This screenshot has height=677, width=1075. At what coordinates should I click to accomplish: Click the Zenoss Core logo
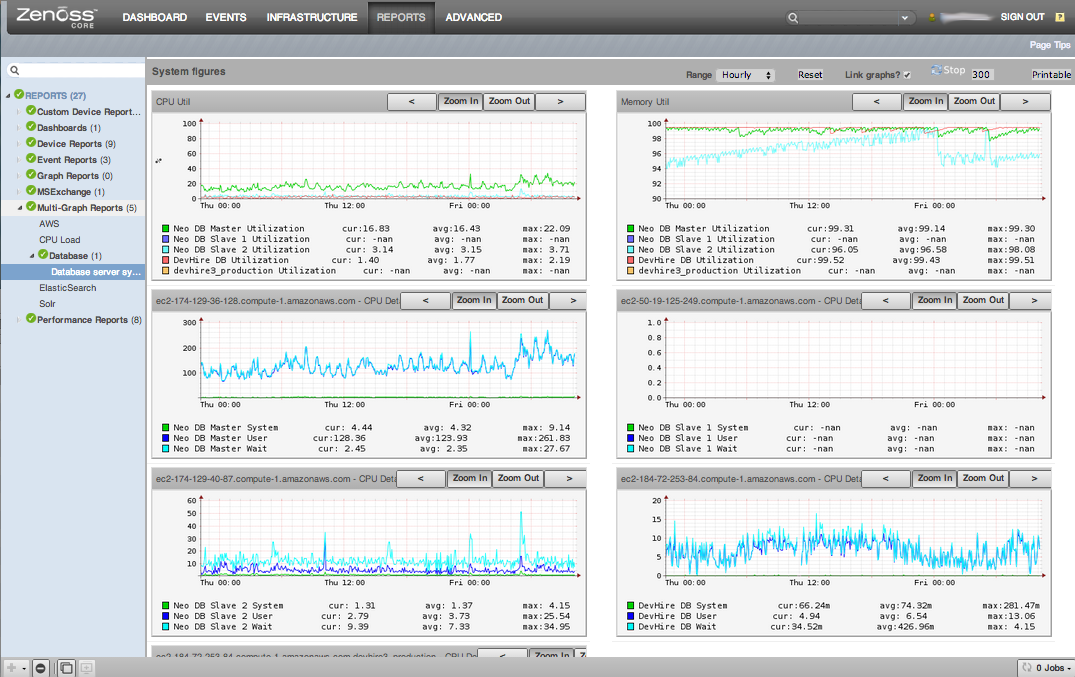coord(57,17)
